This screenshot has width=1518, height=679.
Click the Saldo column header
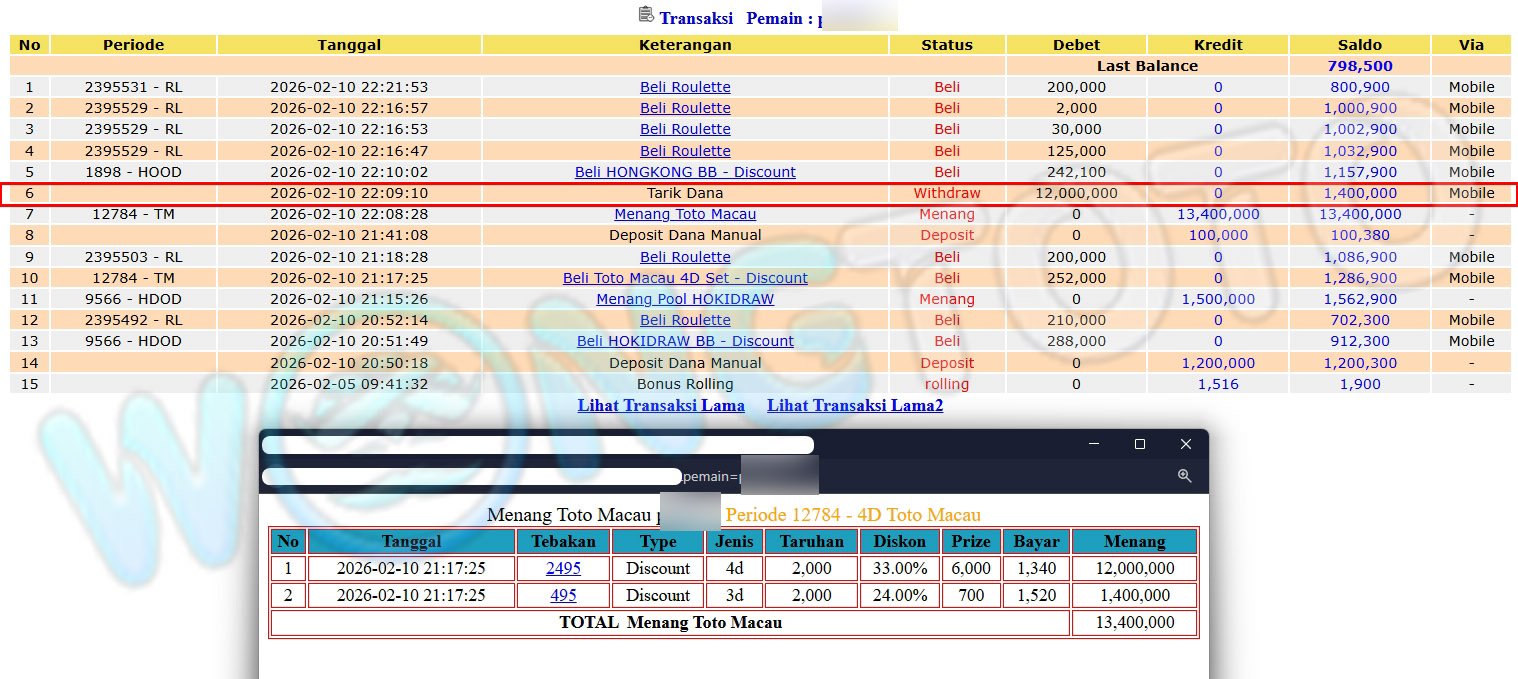click(1359, 45)
